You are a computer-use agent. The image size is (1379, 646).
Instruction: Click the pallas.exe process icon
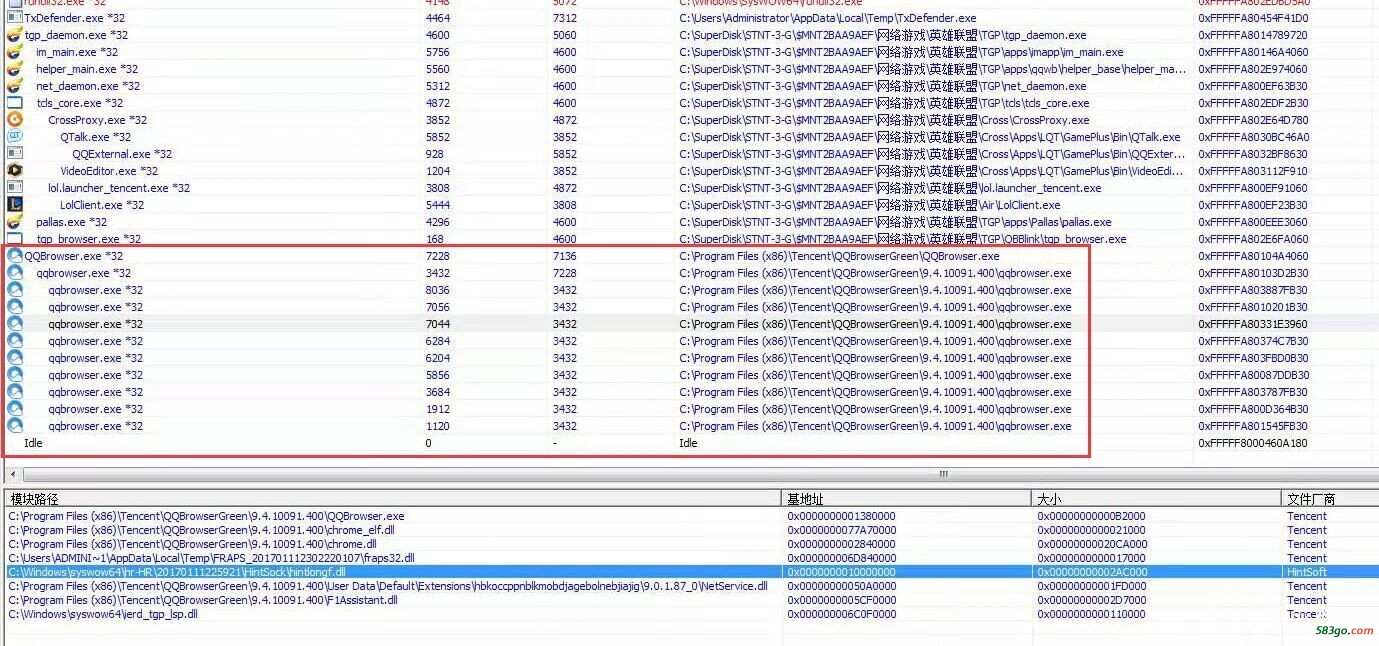14,222
